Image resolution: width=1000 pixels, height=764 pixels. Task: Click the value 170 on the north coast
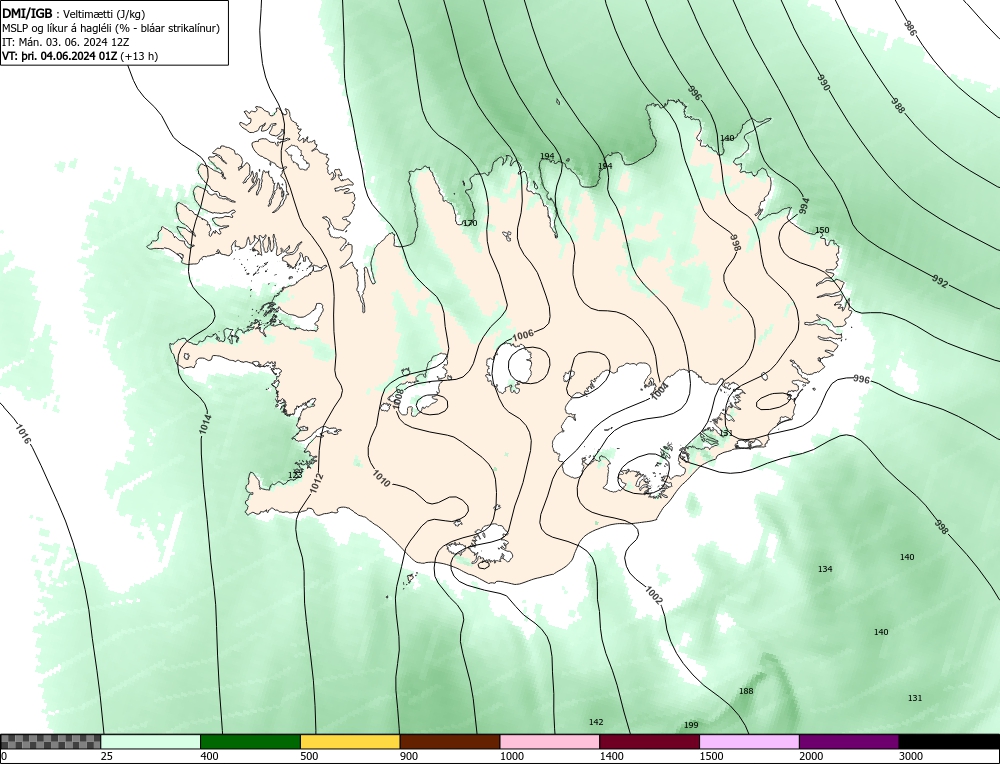[x=469, y=223]
